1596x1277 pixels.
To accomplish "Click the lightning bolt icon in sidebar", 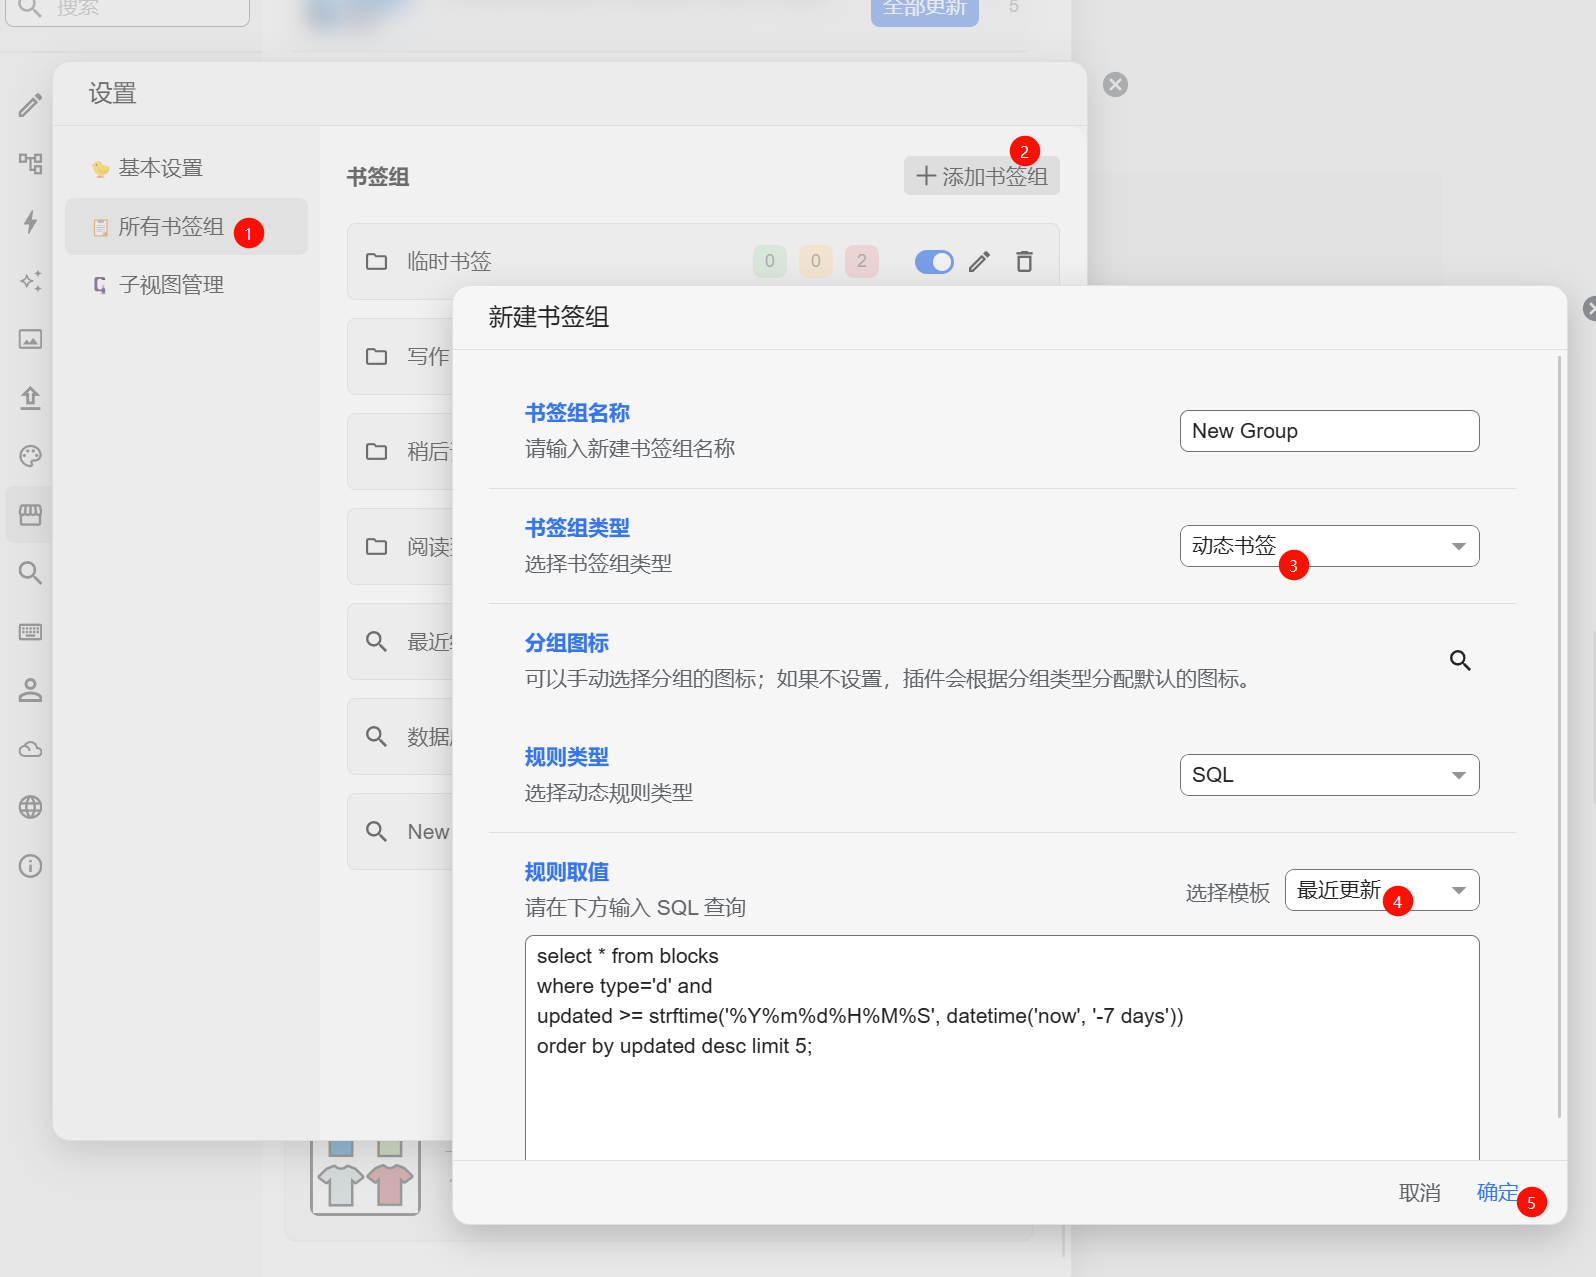I will (31, 222).
